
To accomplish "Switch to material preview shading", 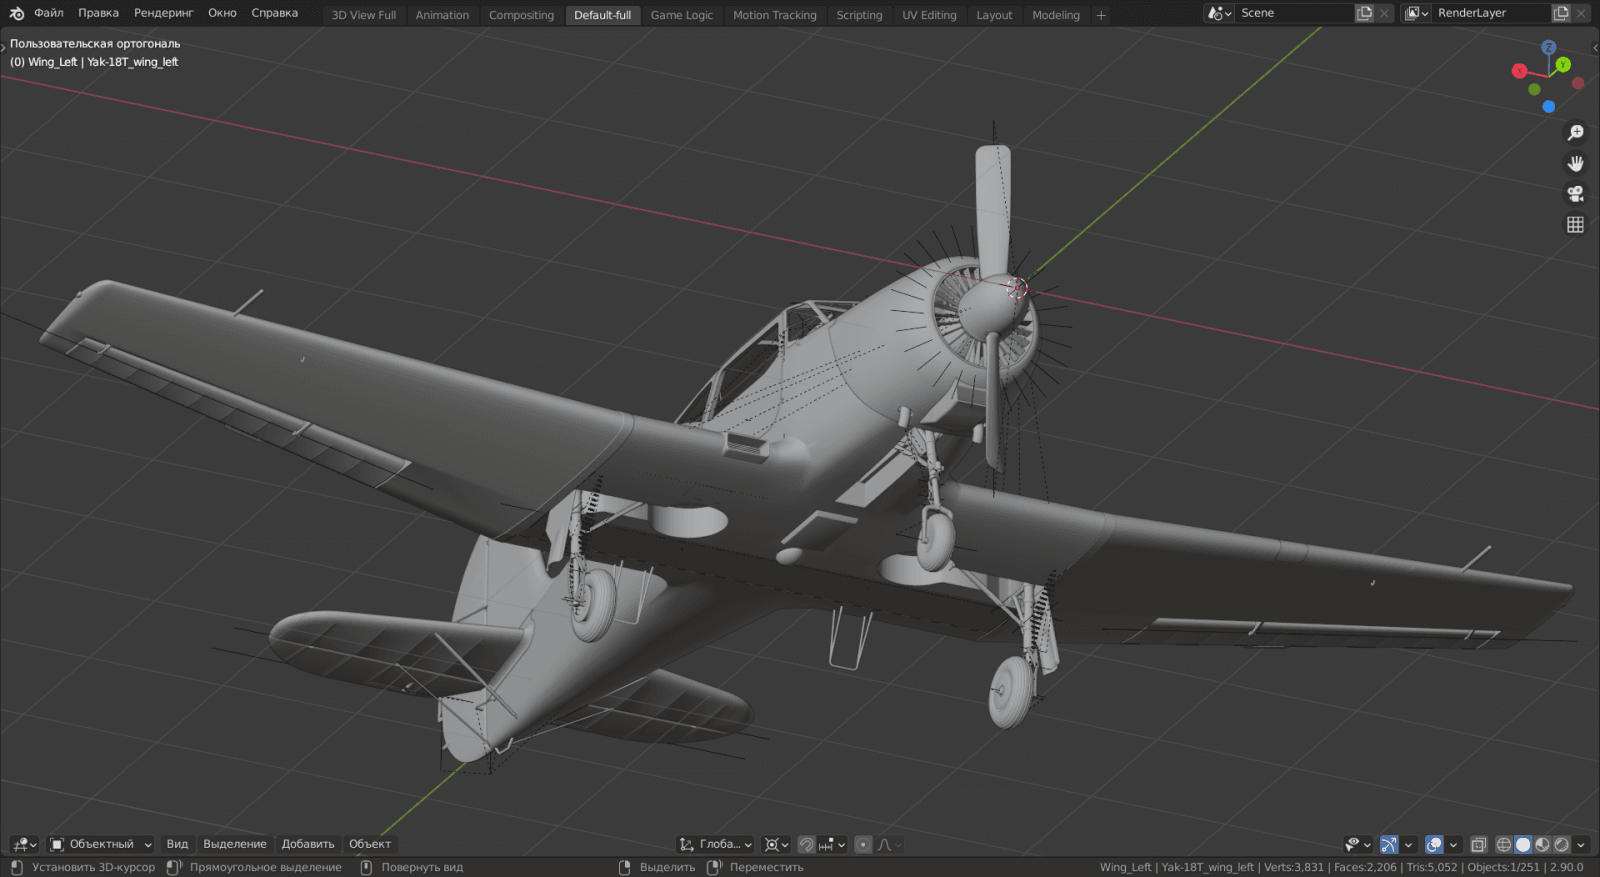I will (1542, 845).
